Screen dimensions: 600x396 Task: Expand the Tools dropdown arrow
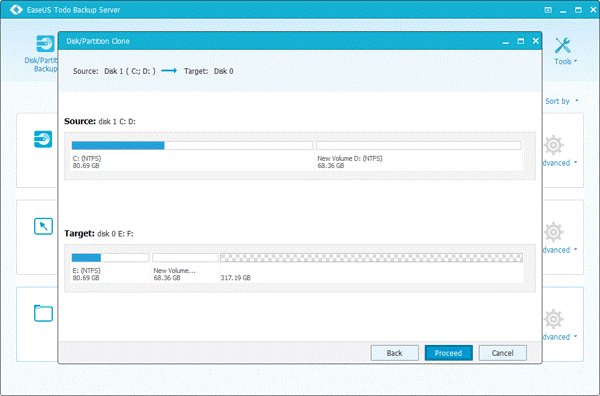coord(576,61)
